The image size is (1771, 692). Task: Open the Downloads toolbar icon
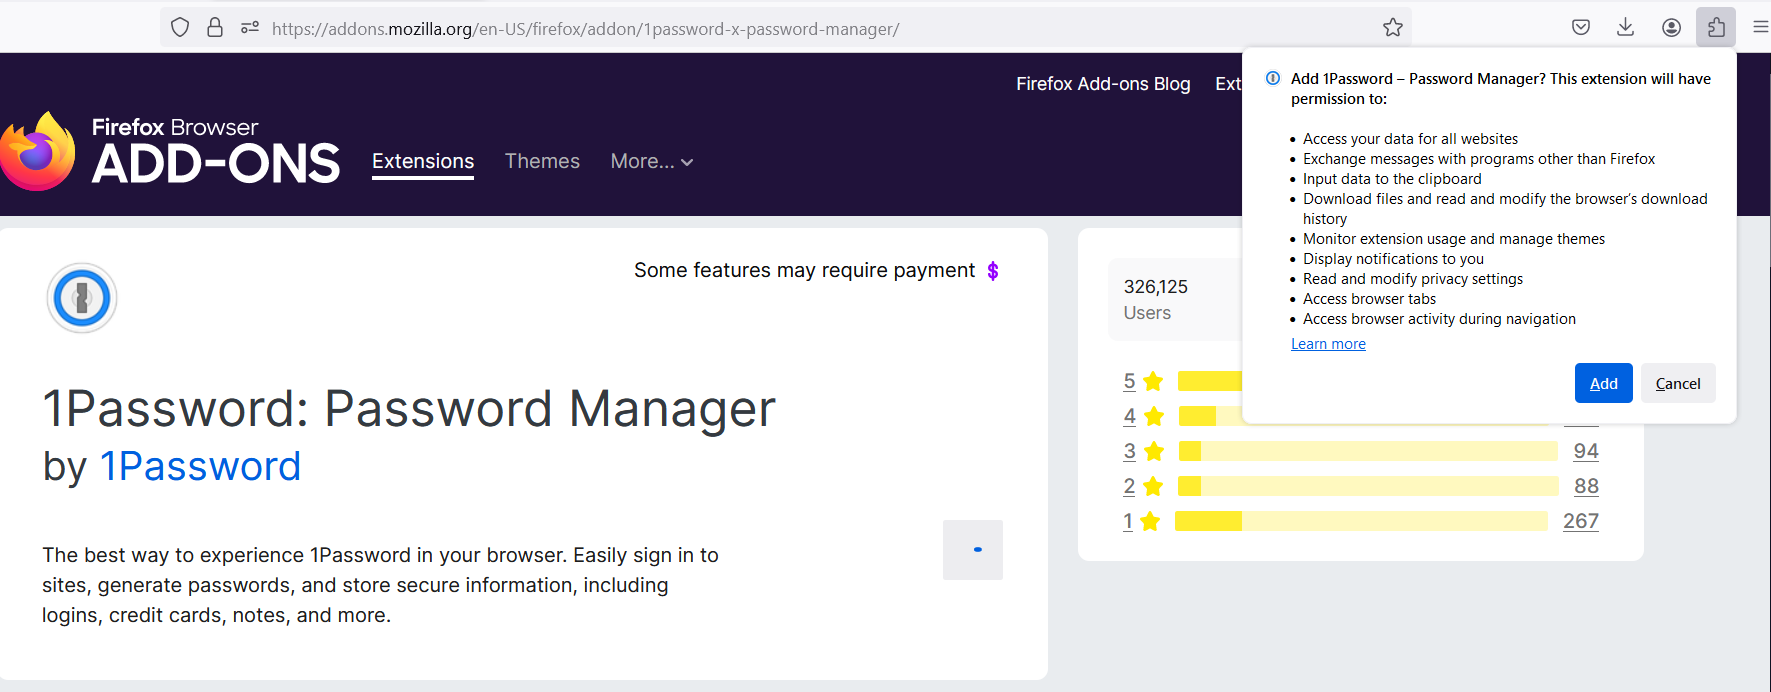pyautogui.click(x=1626, y=27)
